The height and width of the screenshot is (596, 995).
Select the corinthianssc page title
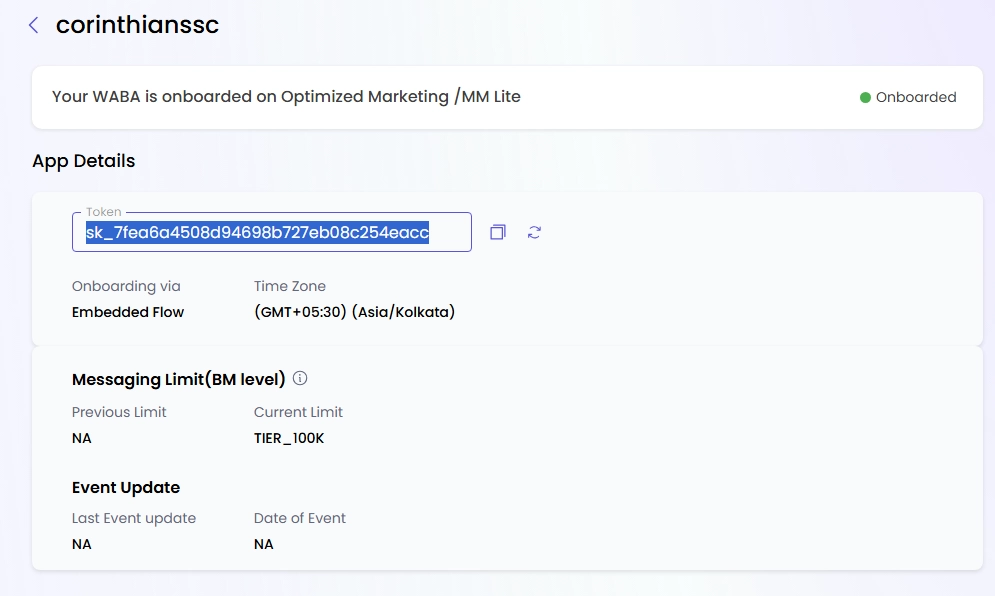coord(137,24)
